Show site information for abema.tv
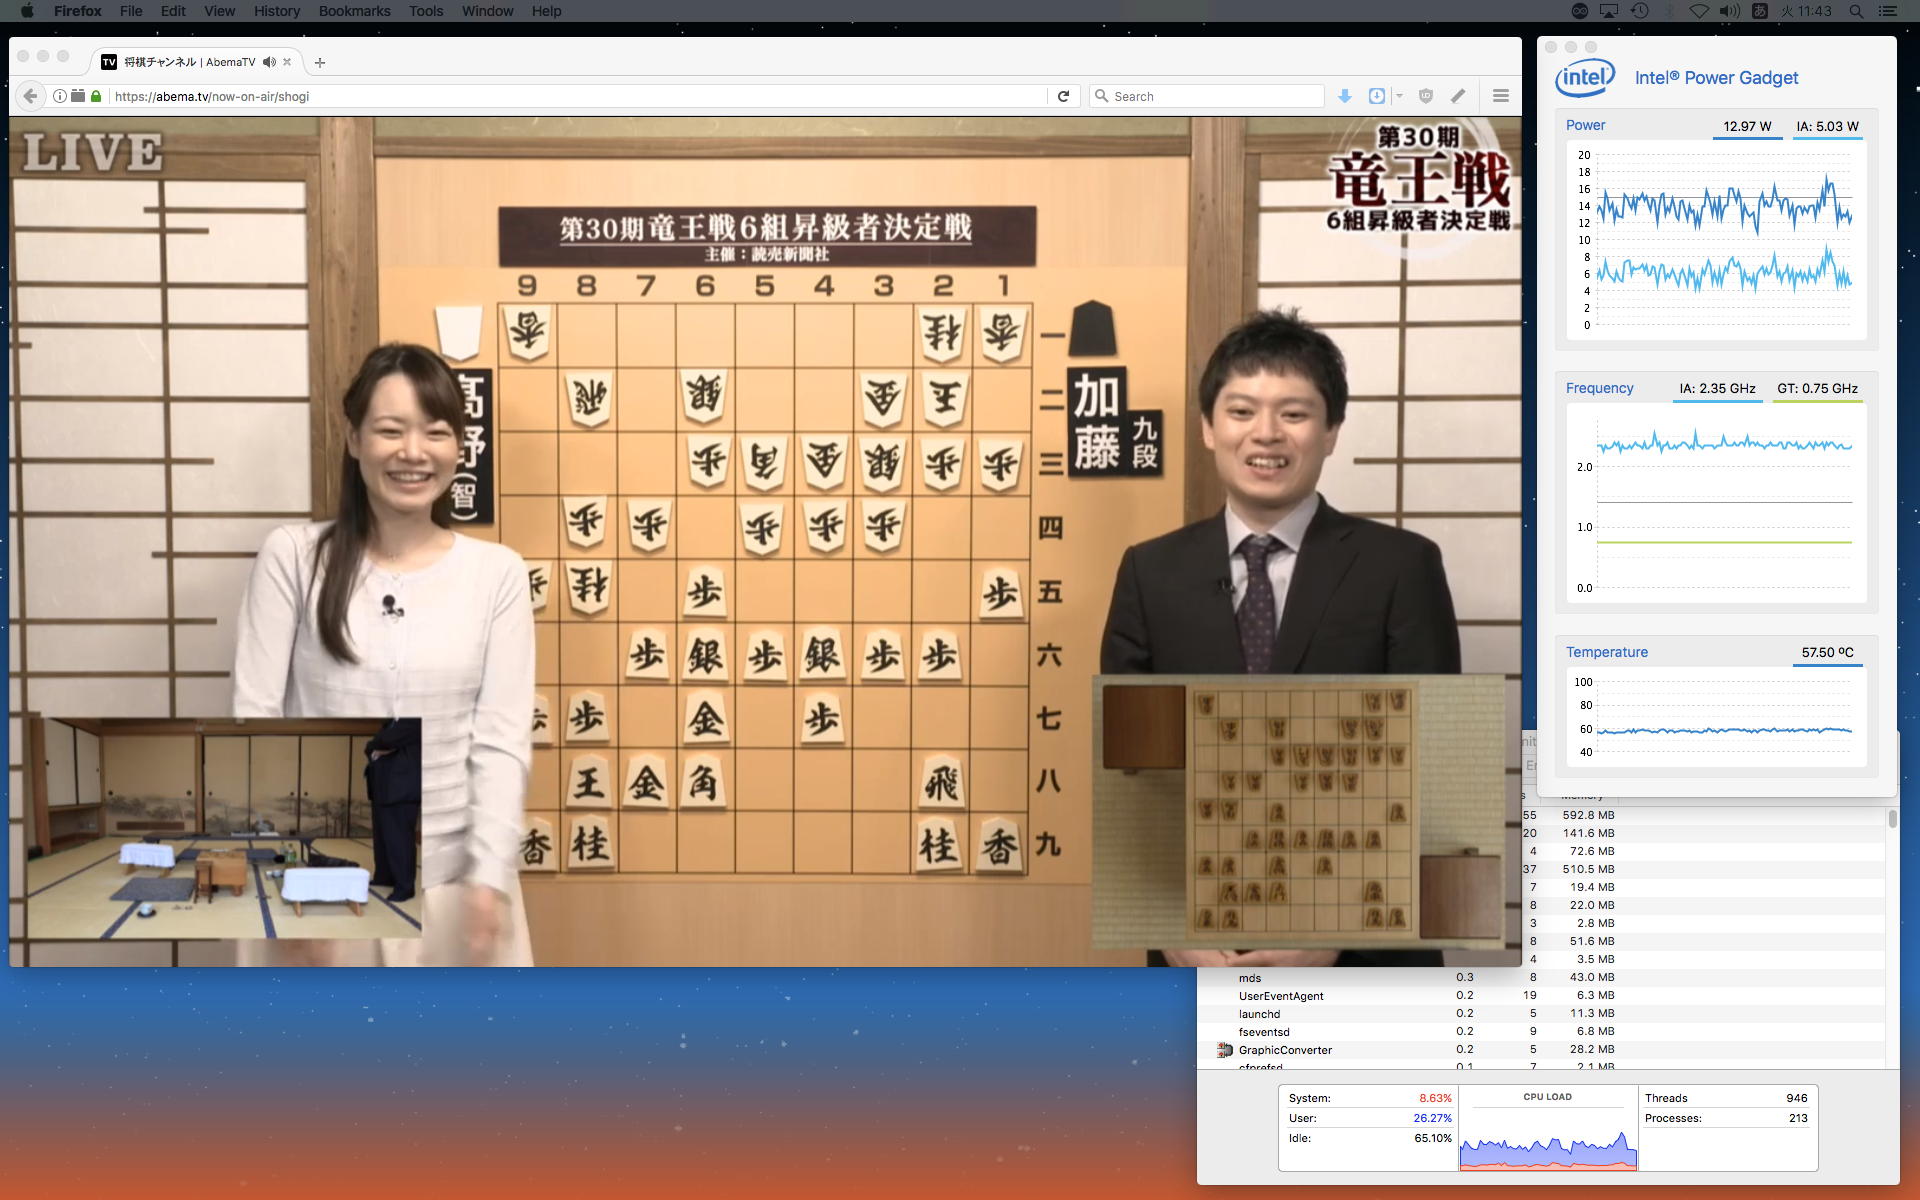Screen dimensions: 1920x1200 pos(60,96)
